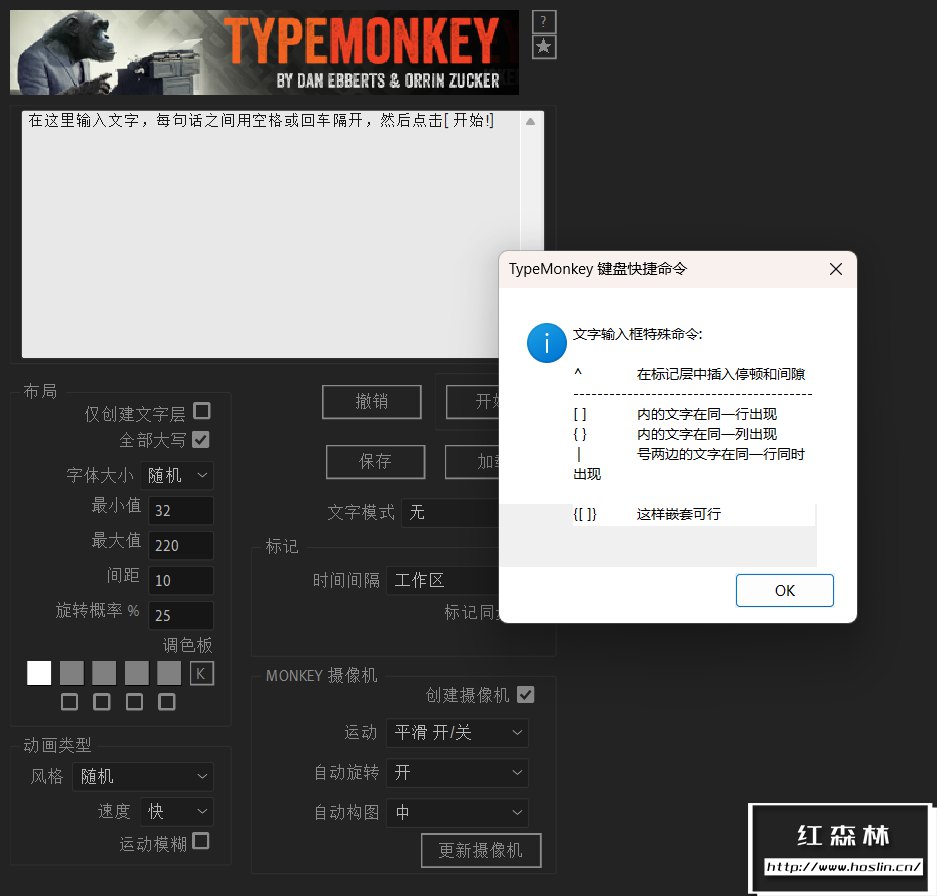Click the star icon under the help button
The height and width of the screenshot is (896, 937).
(544, 47)
